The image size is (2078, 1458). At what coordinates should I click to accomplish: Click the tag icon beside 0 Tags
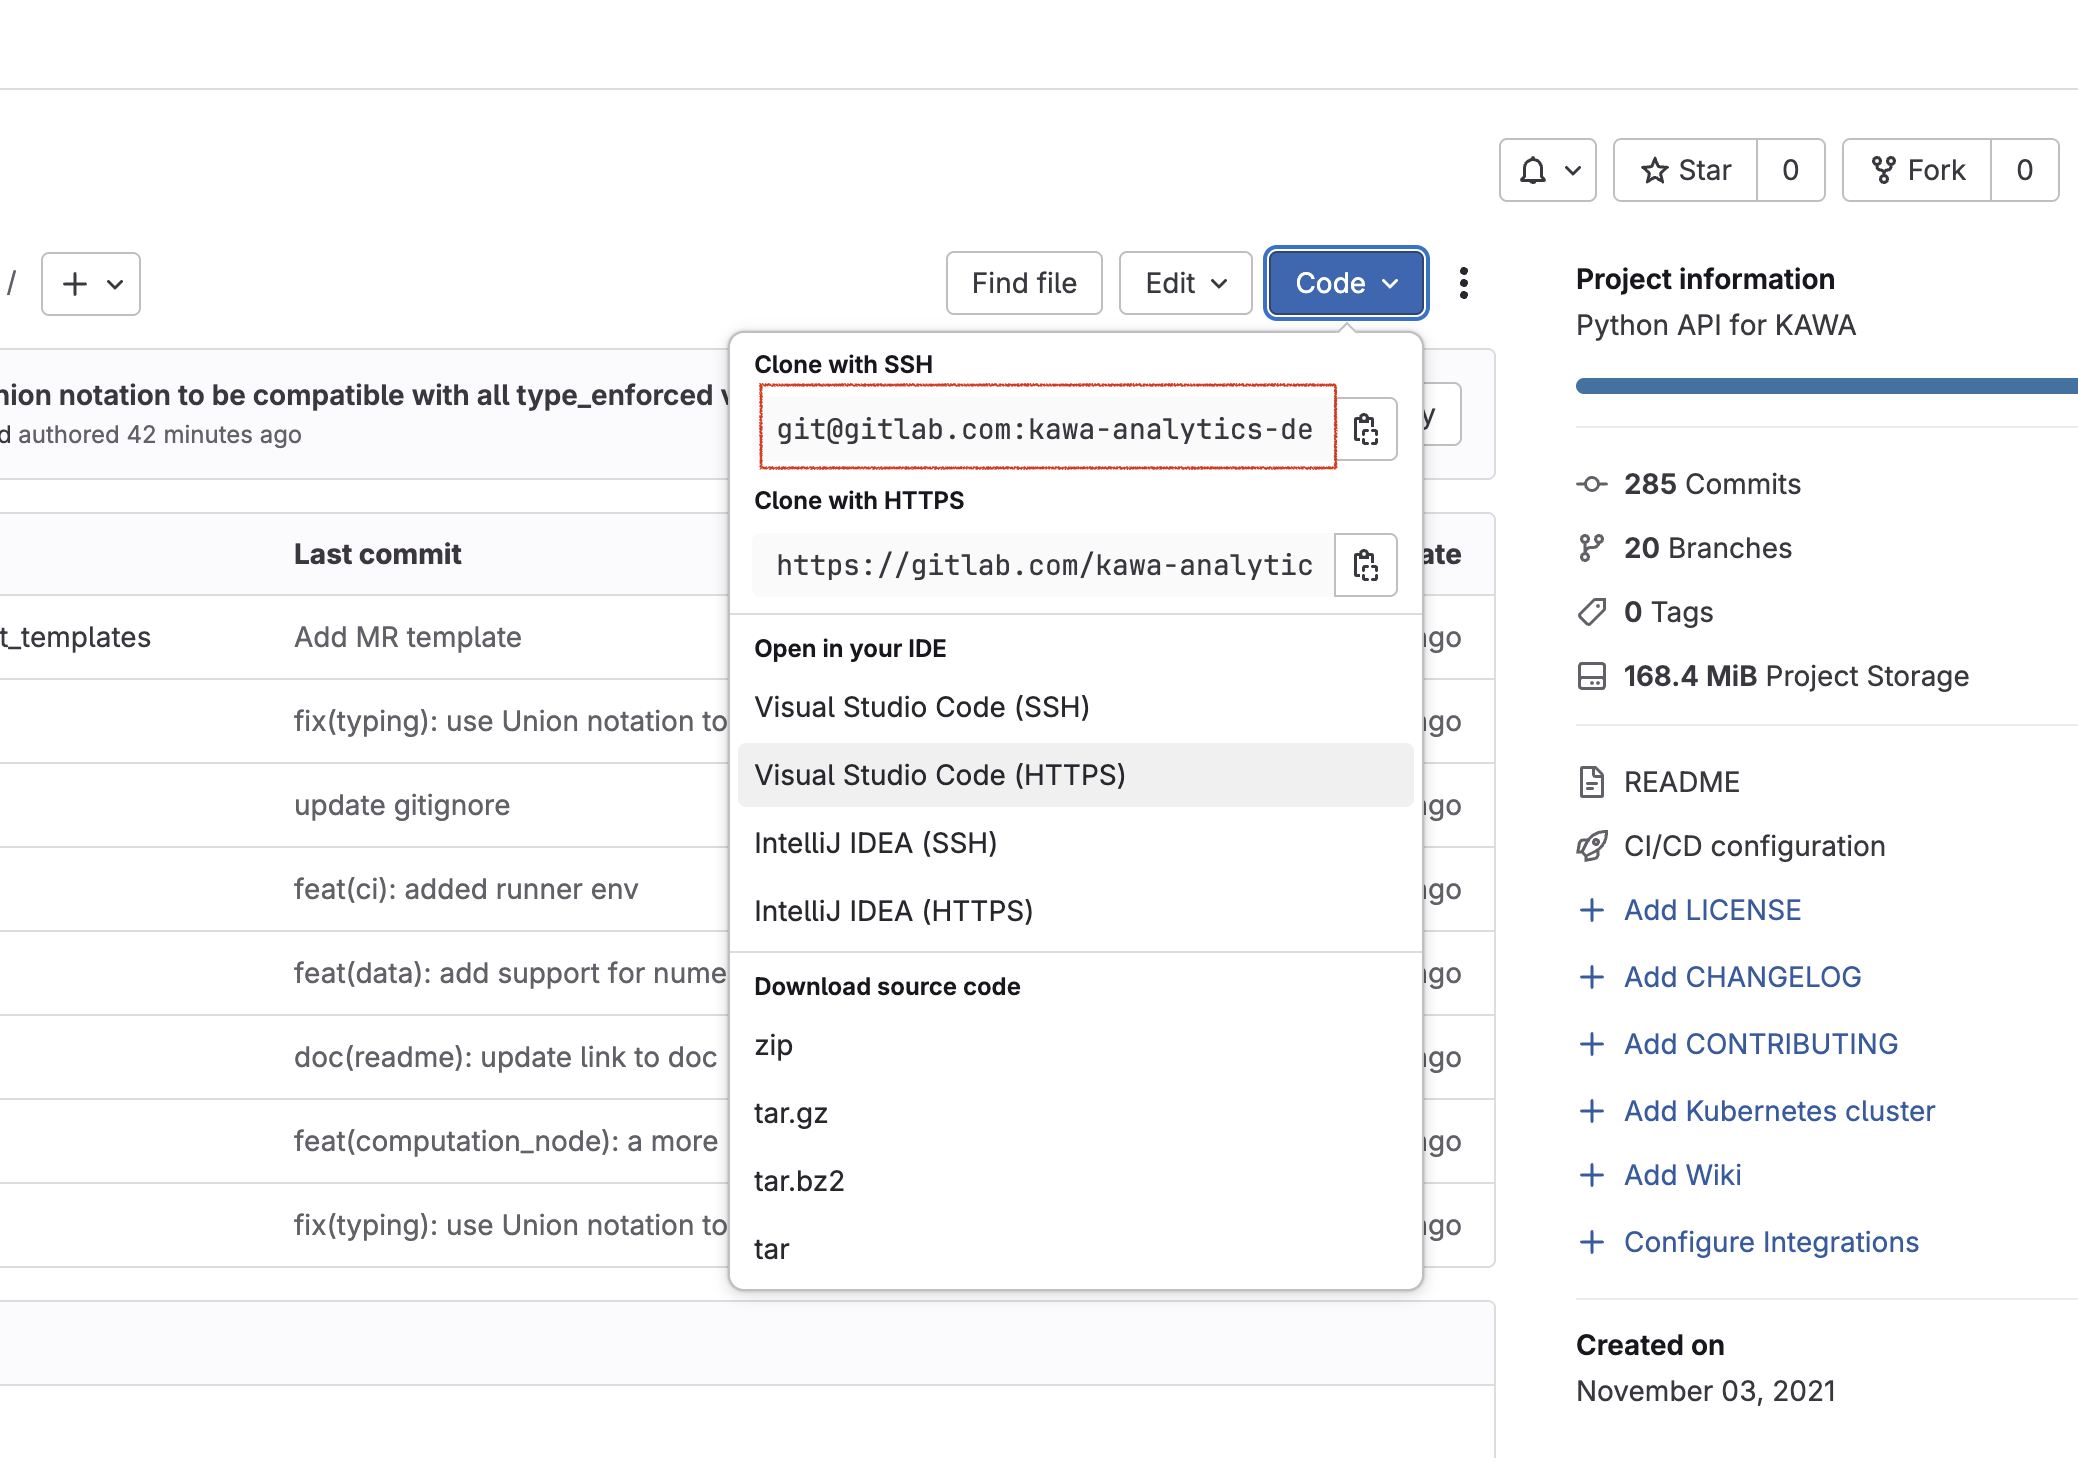pos(1591,612)
